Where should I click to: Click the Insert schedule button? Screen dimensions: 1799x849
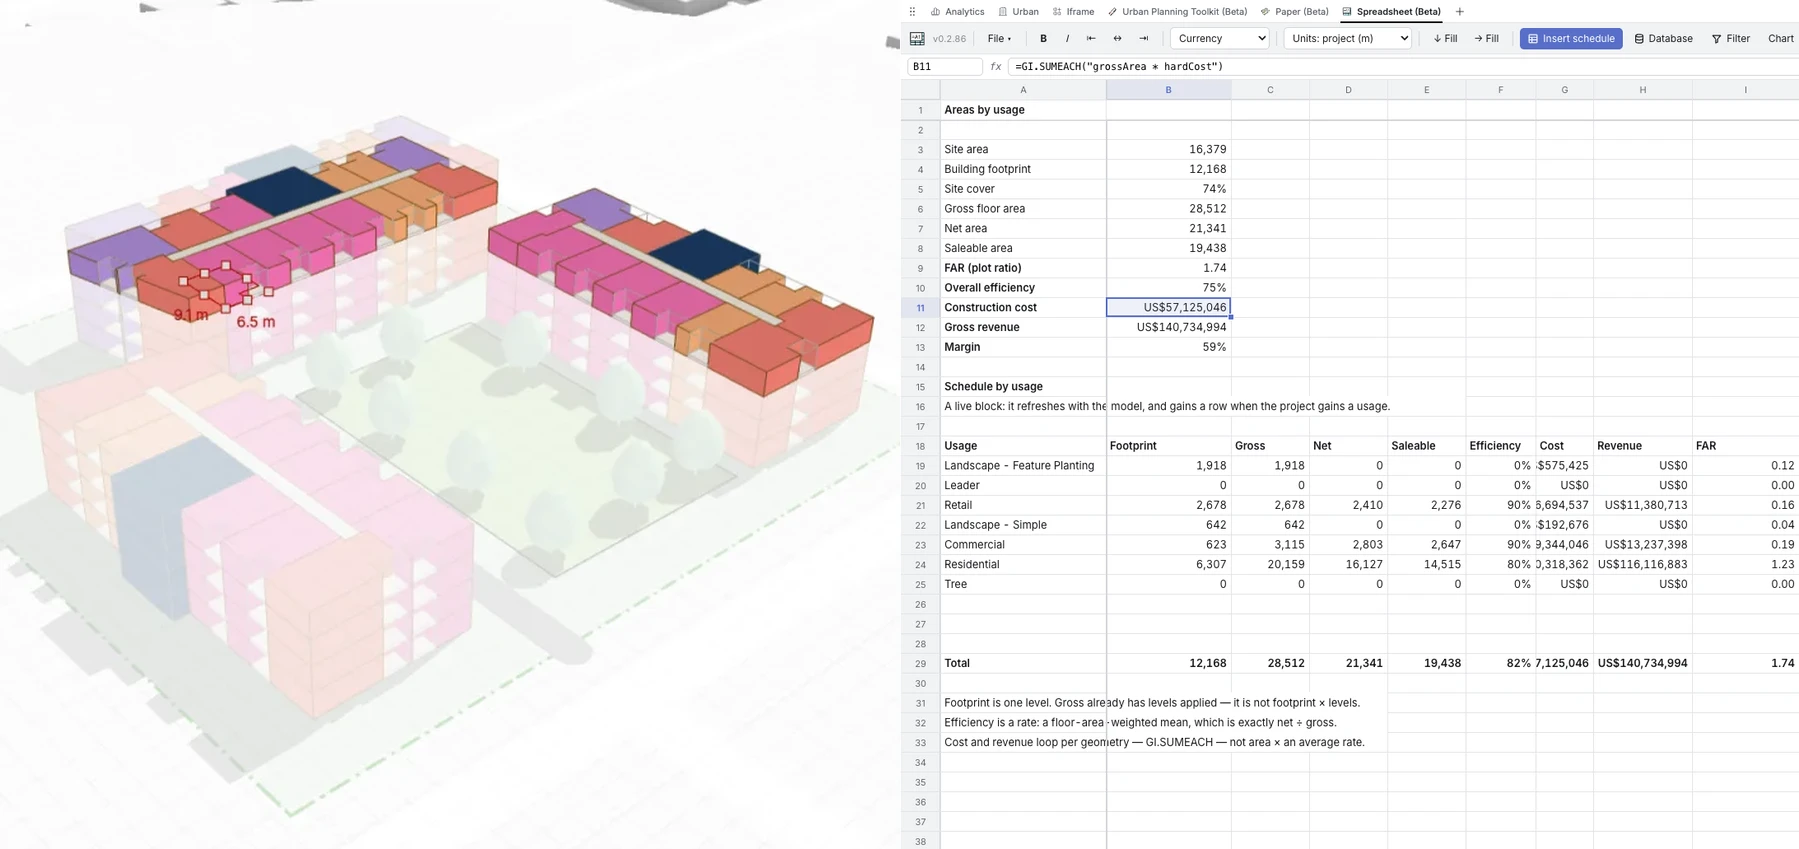click(x=1571, y=39)
